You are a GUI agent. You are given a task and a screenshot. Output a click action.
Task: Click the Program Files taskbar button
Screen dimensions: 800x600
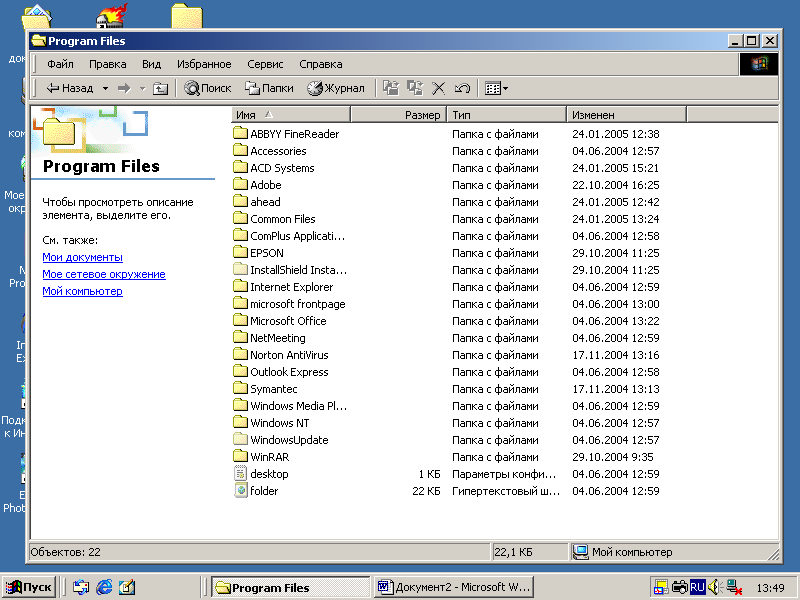(291, 587)
